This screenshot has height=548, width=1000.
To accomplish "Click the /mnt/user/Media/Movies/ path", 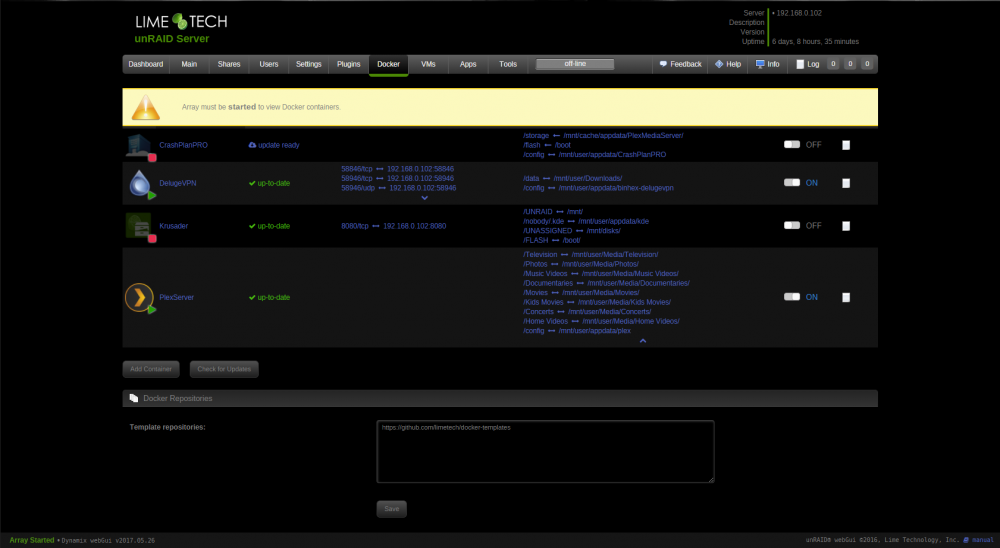I will click(600, 293).
